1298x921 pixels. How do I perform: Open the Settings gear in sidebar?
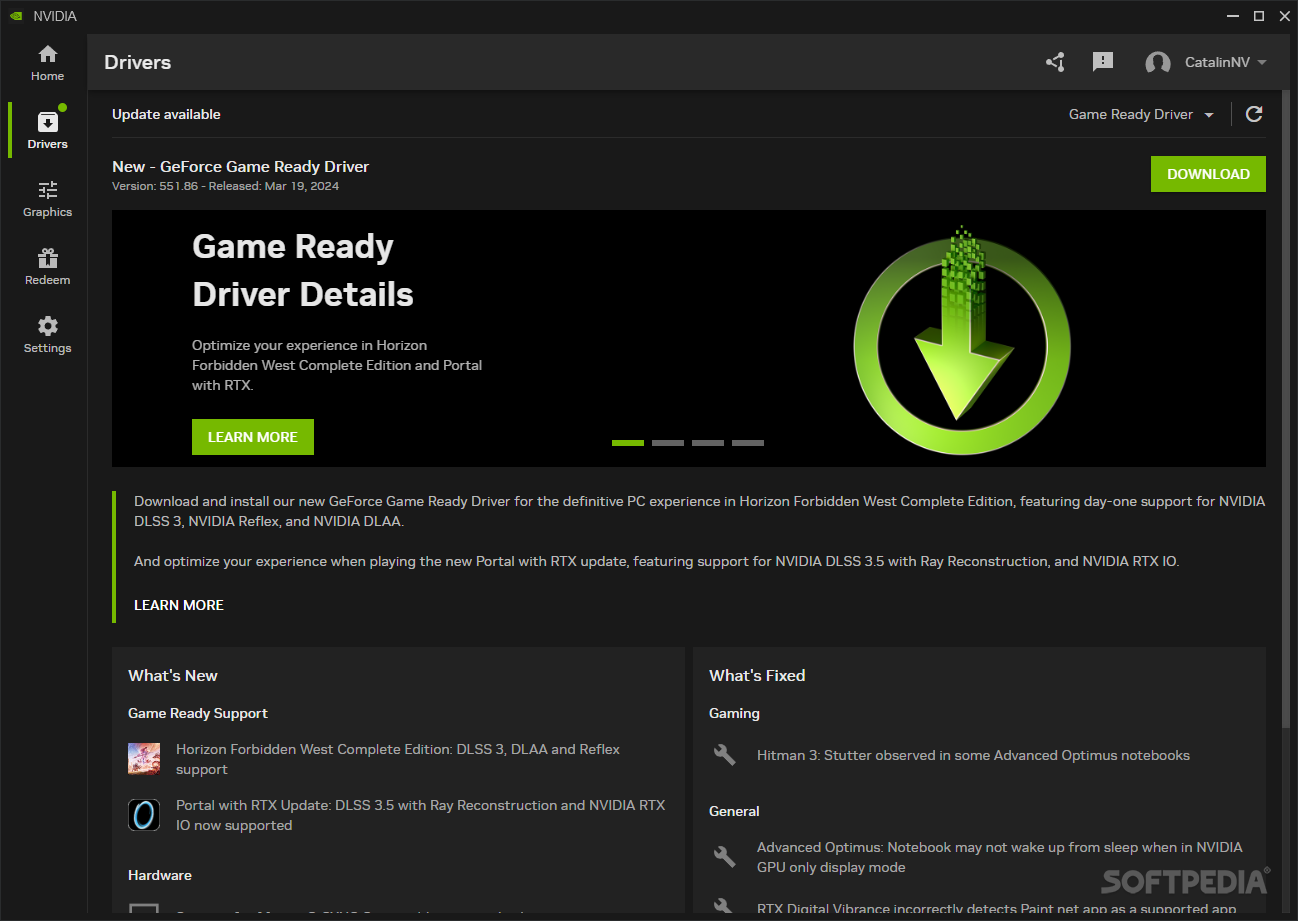47,334
